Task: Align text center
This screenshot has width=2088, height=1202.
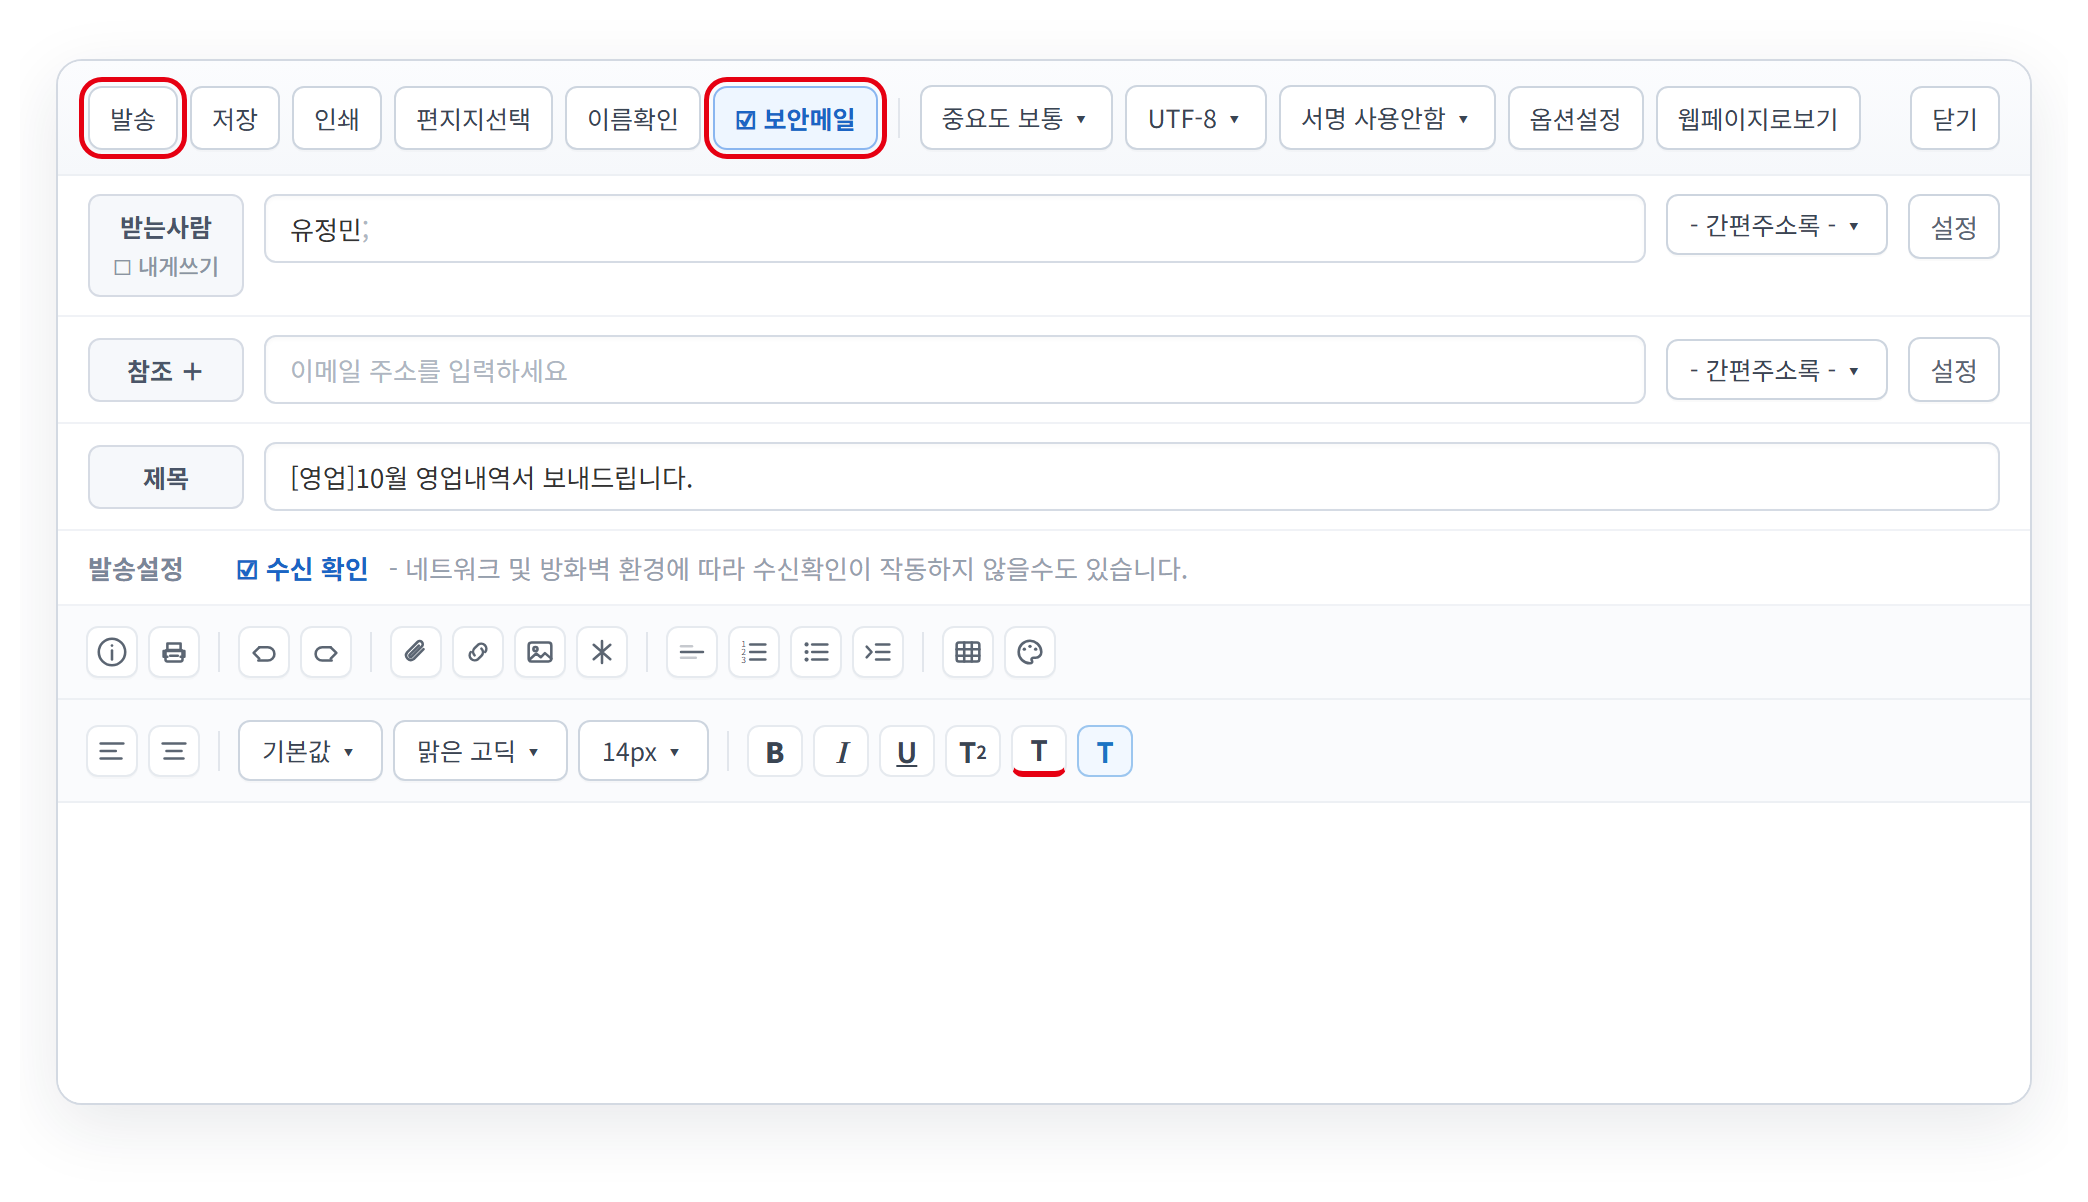Action: [174, 751]
